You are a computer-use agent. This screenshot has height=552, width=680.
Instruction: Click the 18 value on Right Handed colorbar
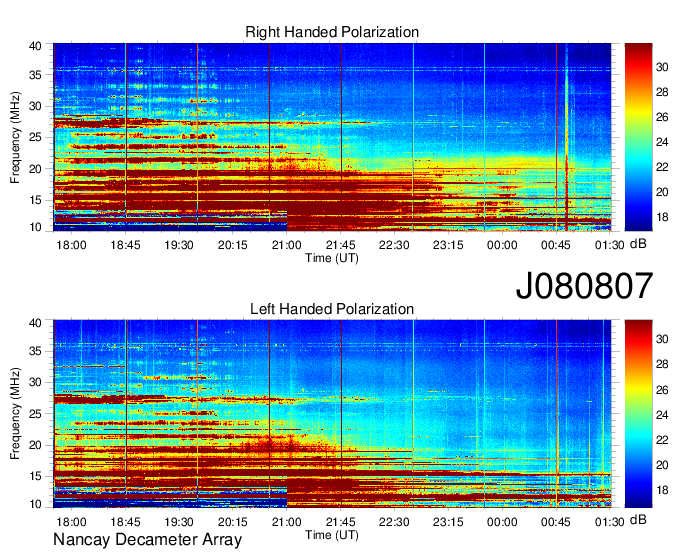point(662,217)
